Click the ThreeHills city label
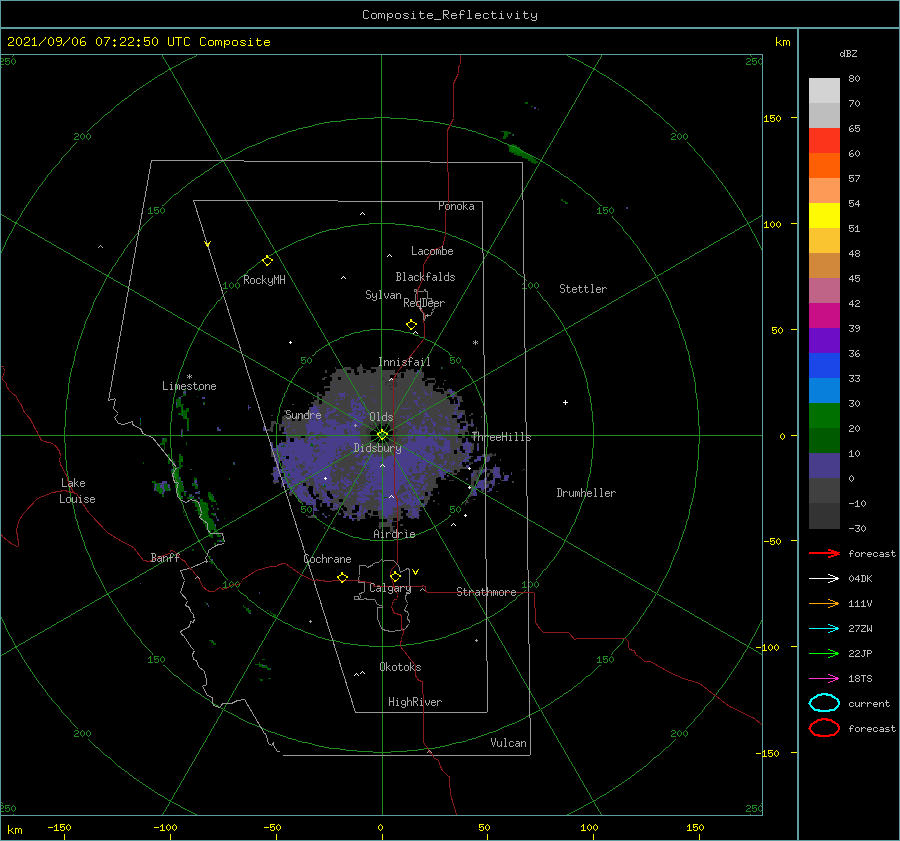The image size is (900, 841). 502,437
